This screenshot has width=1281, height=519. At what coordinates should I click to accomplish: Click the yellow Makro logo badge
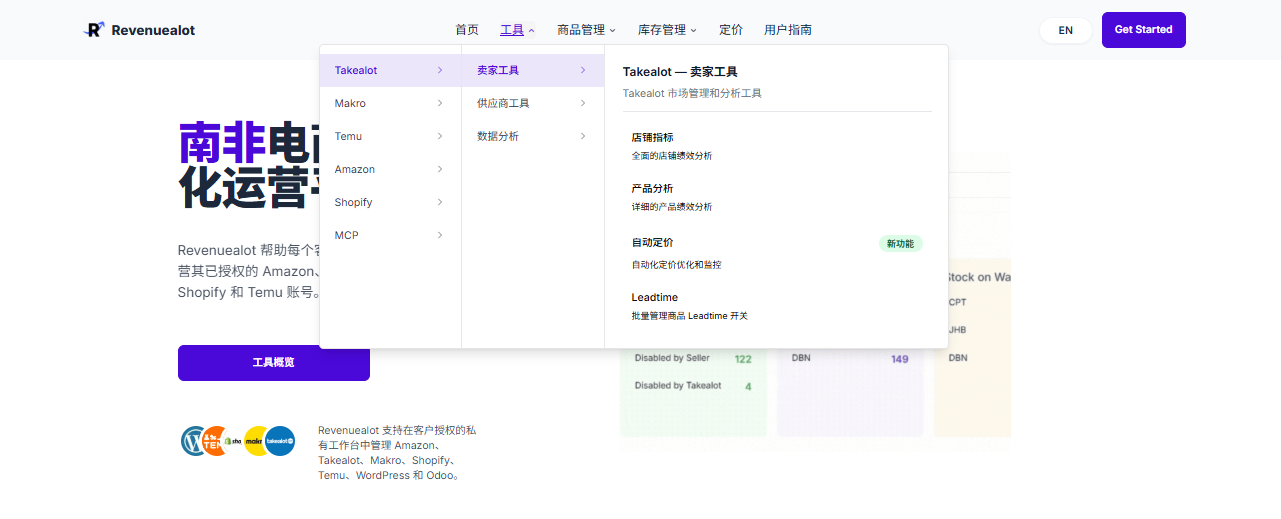[257, 441]
